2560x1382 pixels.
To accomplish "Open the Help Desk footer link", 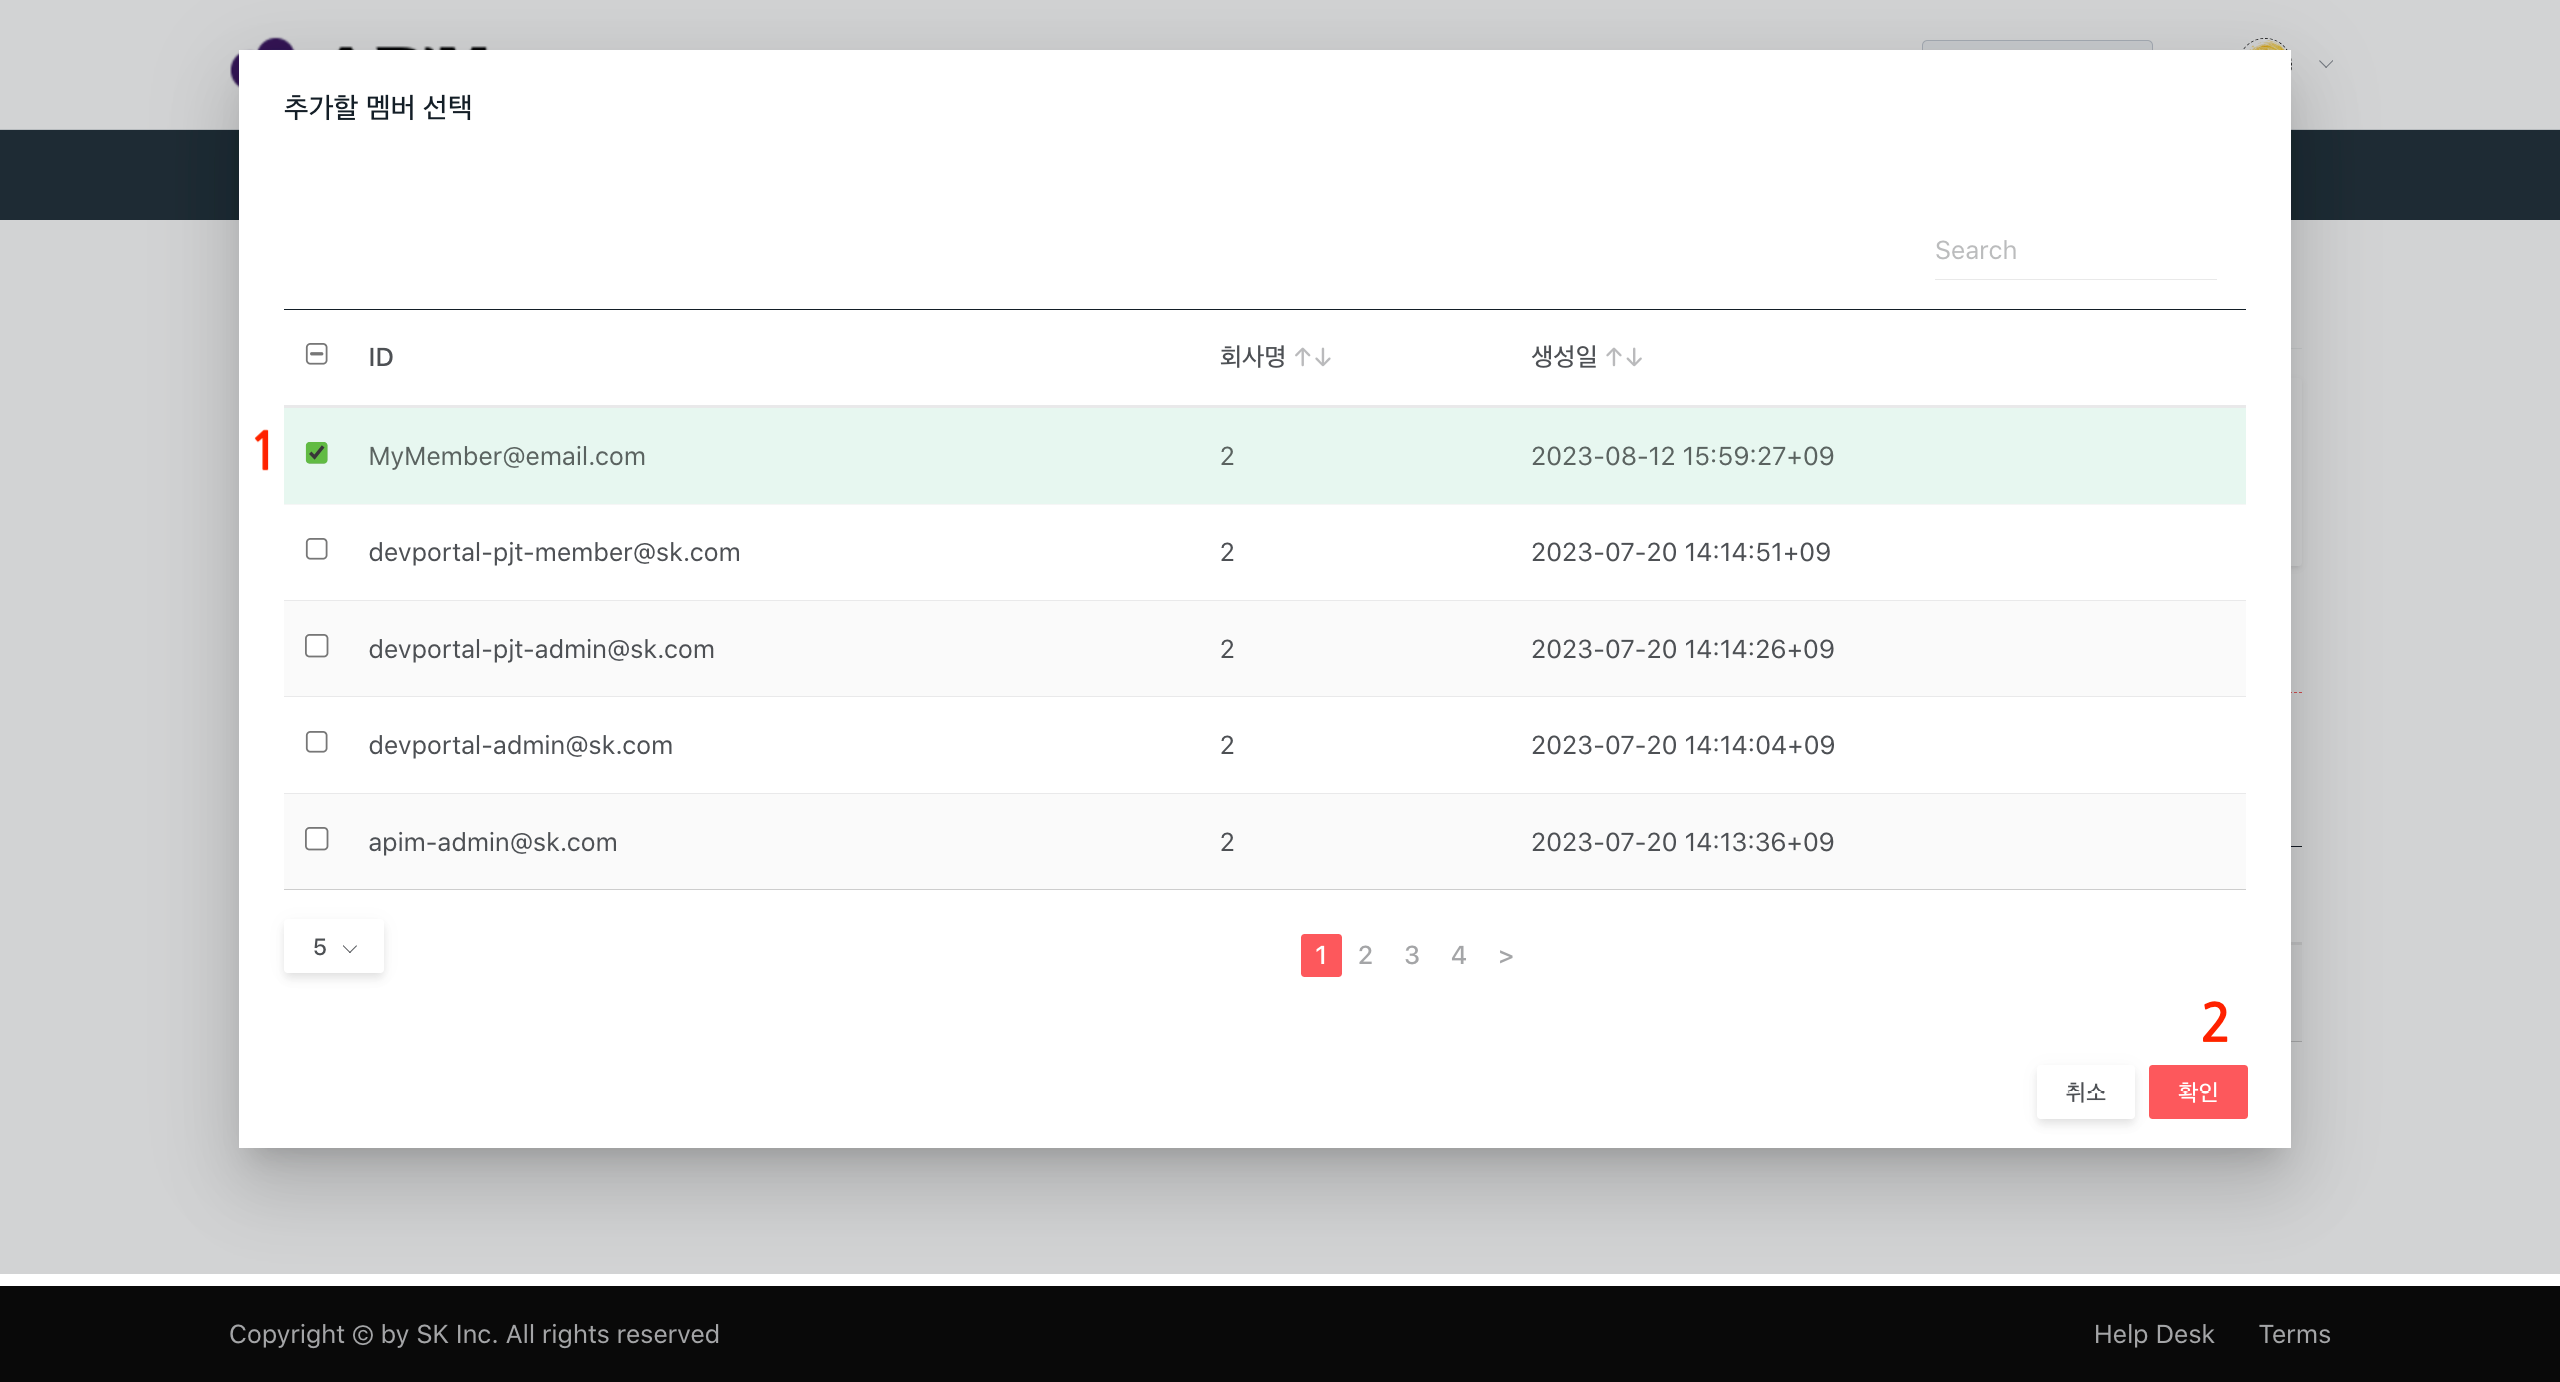I will coord(2153,1334).
